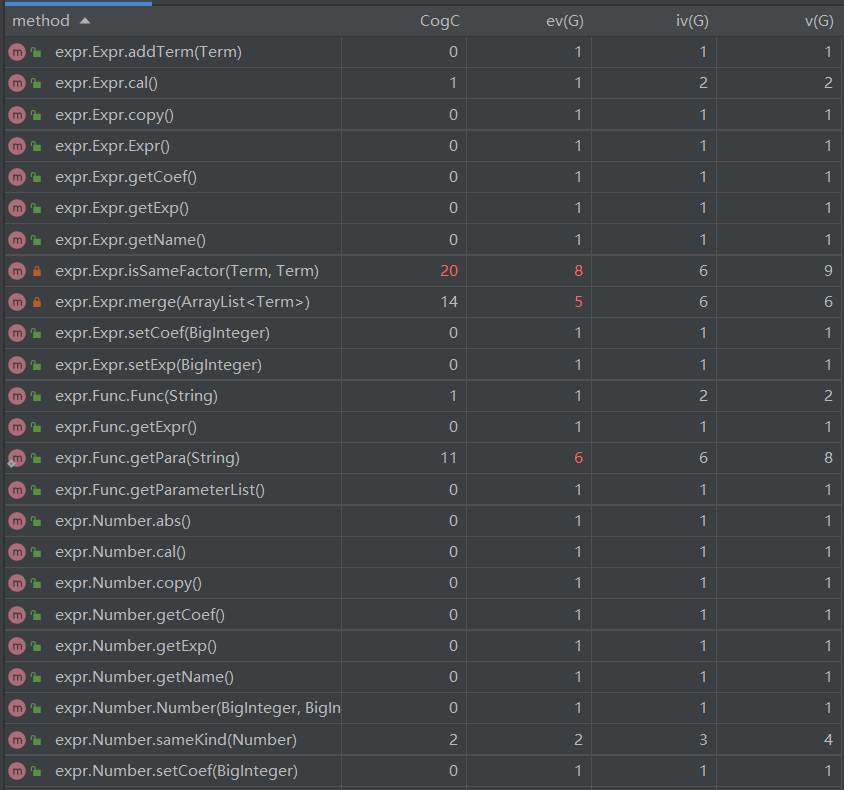Image resolution: width=844 pixels, height=790 pixels.
Task: Select row expr.Expr.cal()
Action: (423, 83)
